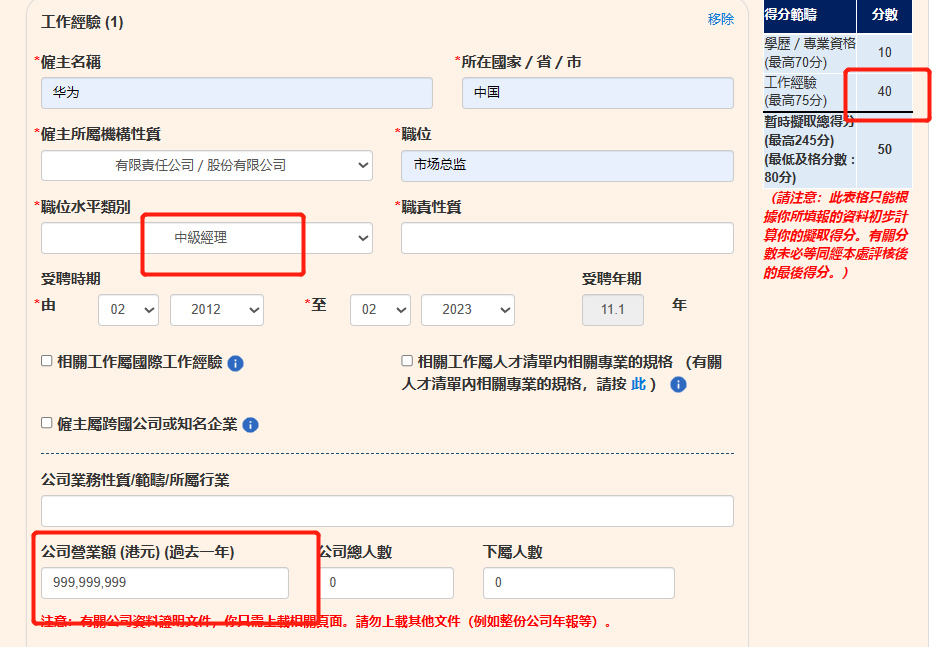Viewport: 950px width, 647px height.
Task: Click the 公司總人數 input field
Action: click(x=387, y=583)
